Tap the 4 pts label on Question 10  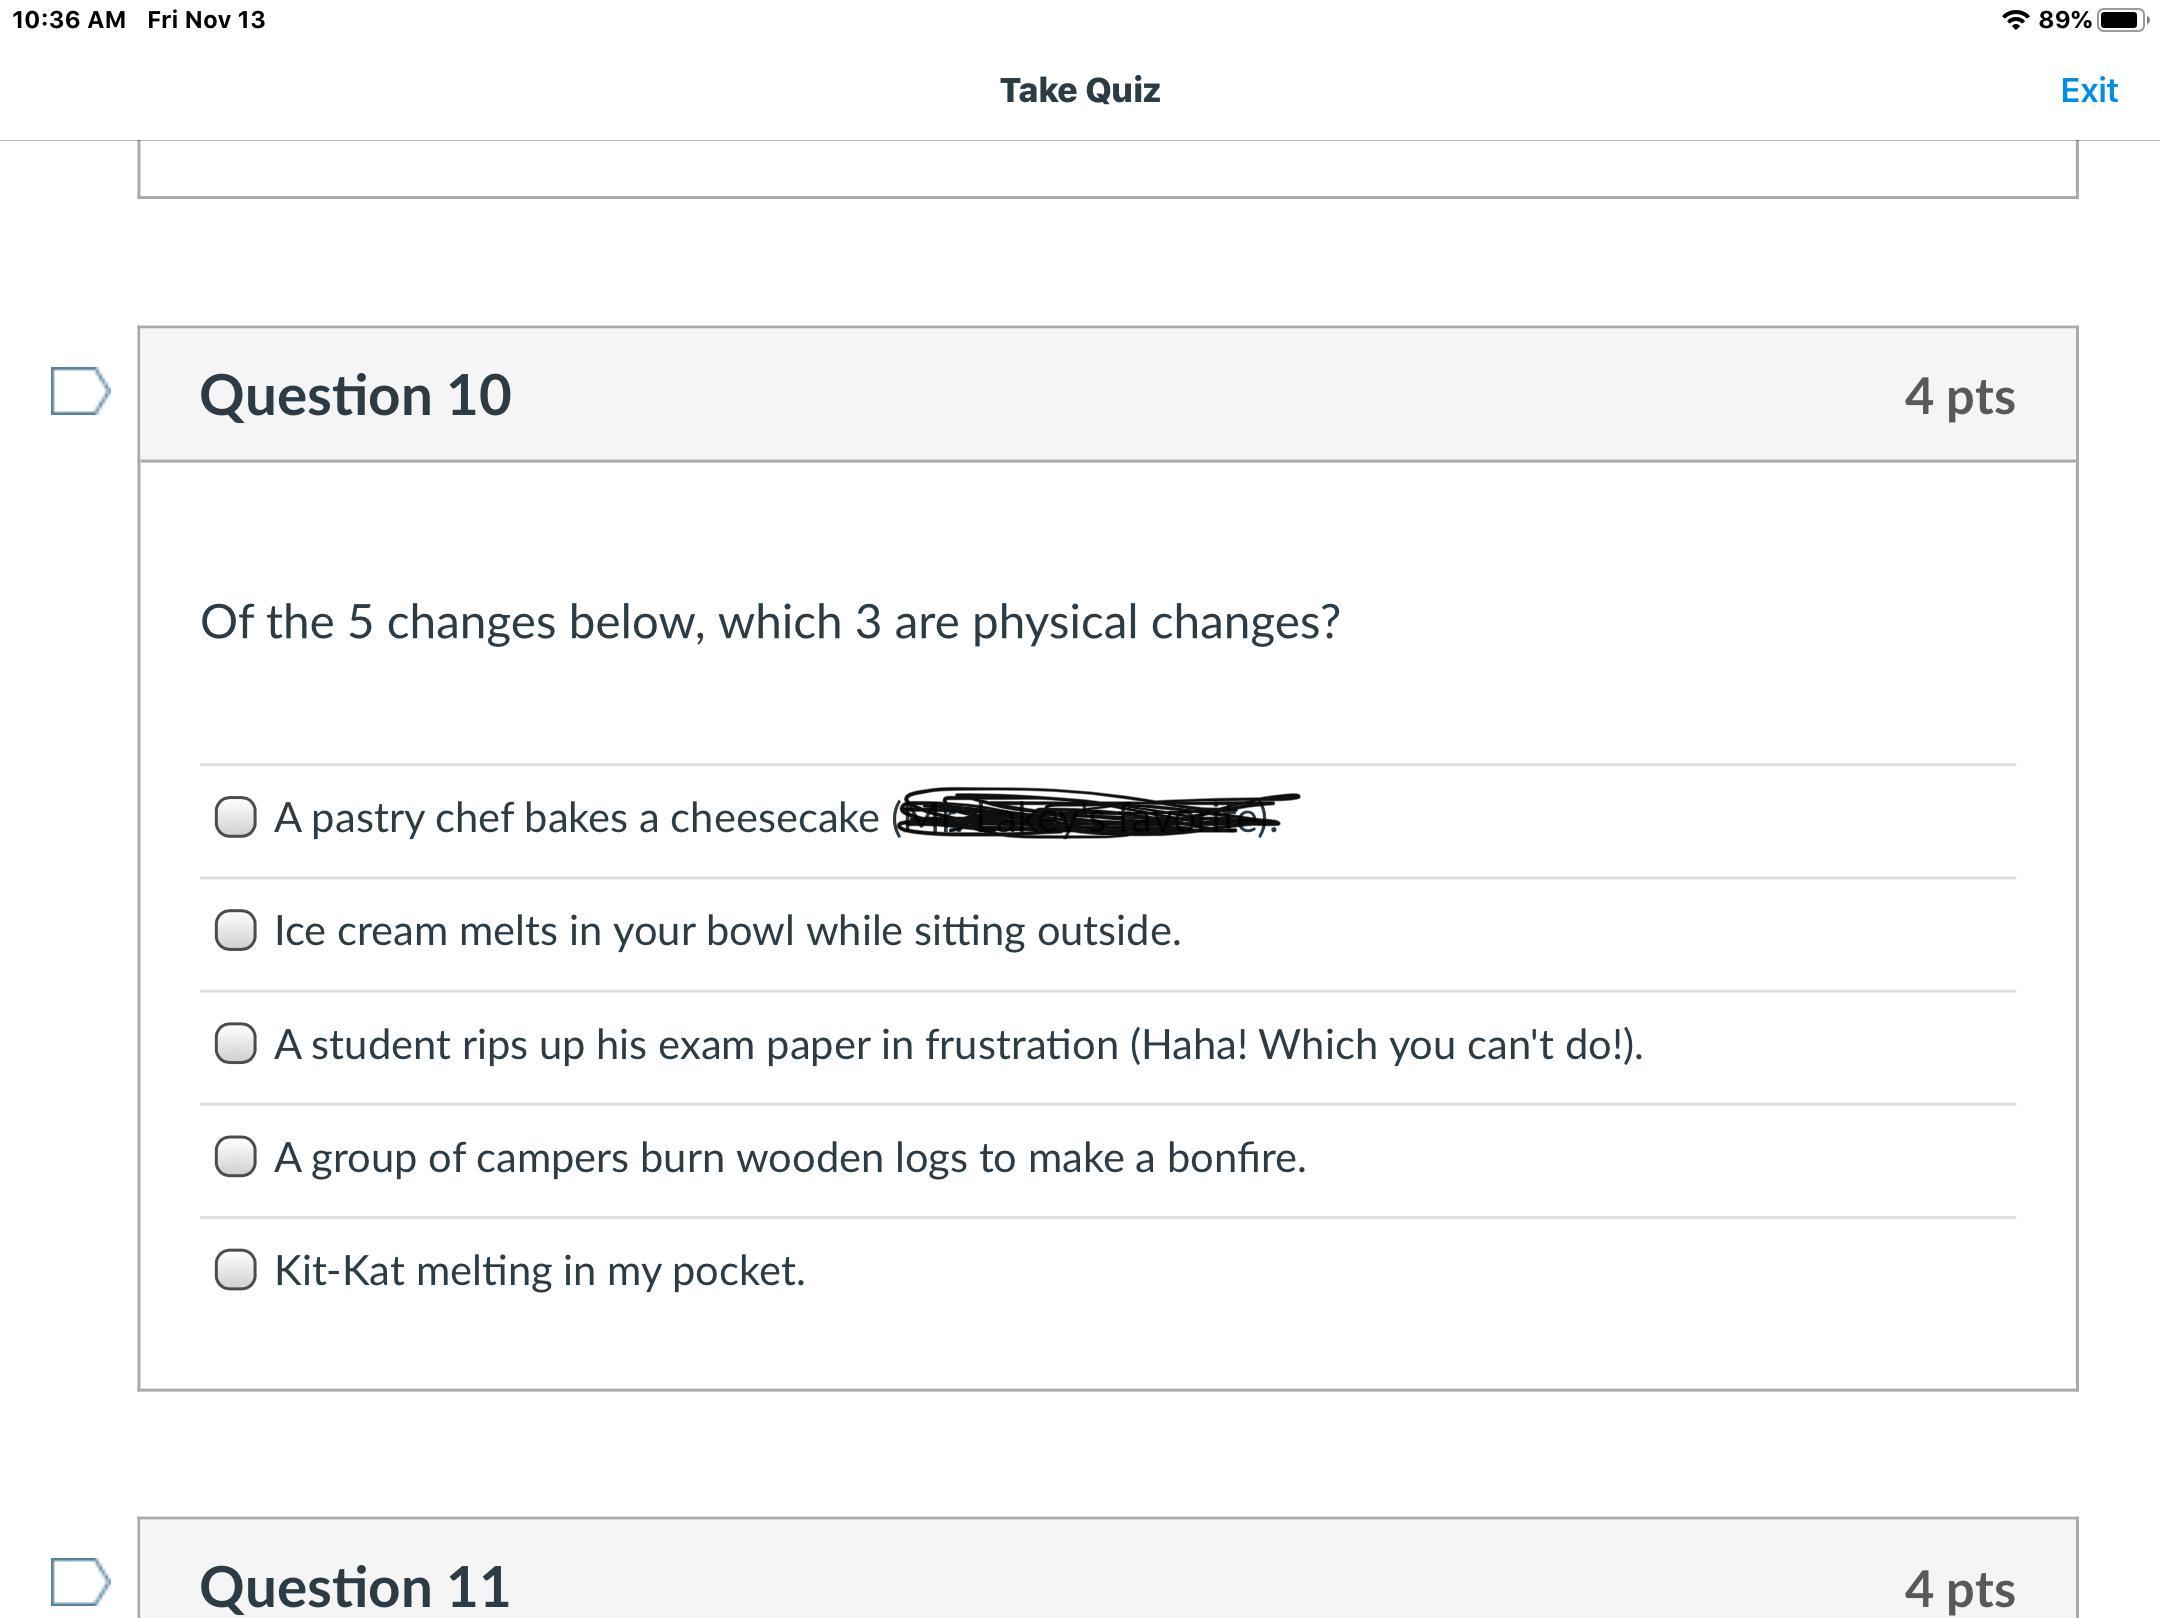1959,396
